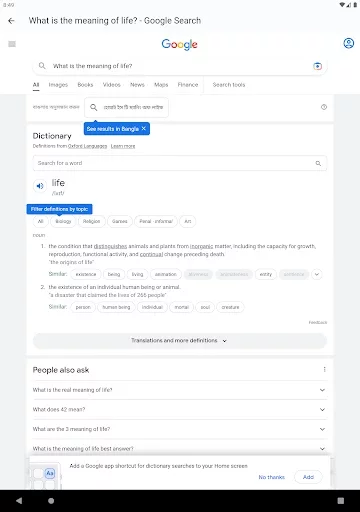This screenshot has width=360, height=512.
Task: Show more similar words chevron
Action: click(317, 274)
